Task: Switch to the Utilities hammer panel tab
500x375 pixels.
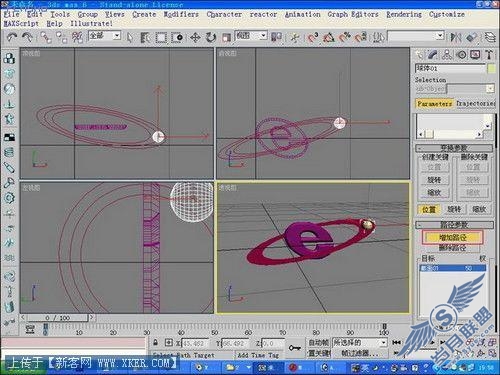Action: click(x=489, y=55)
